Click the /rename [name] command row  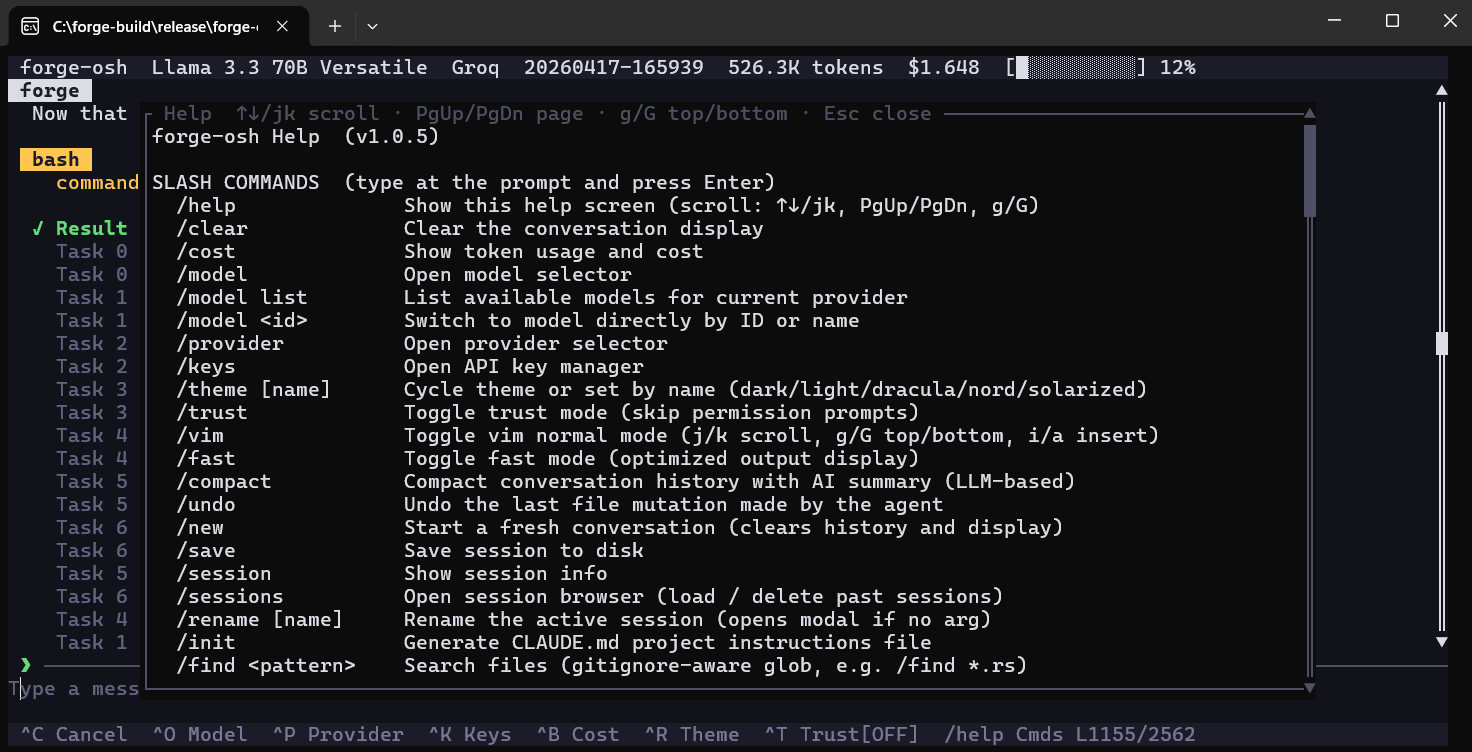pyautogui.click(x=584, y=620)
